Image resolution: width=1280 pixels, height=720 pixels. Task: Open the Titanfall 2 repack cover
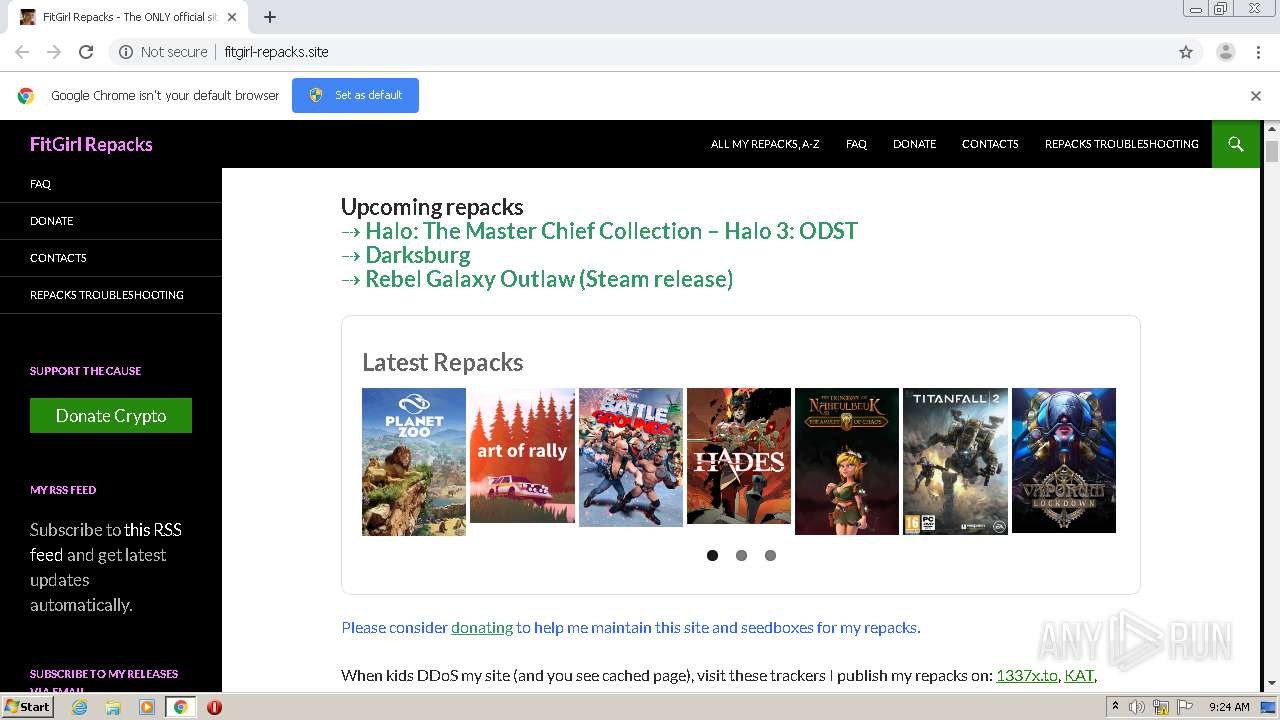tap(955, 462)
